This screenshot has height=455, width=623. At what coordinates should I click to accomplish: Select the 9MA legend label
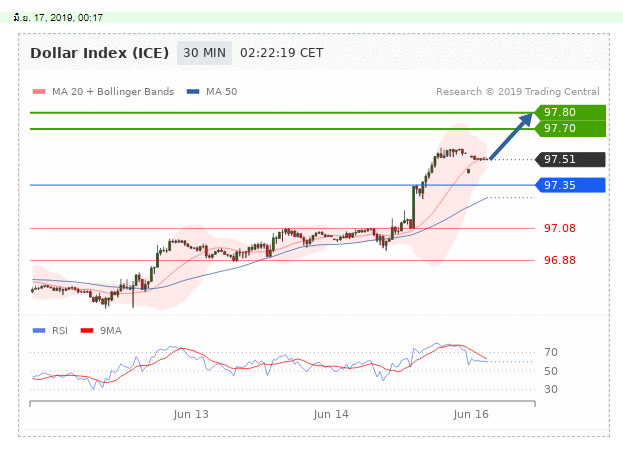pyautogui.click(x=111, y=331)
